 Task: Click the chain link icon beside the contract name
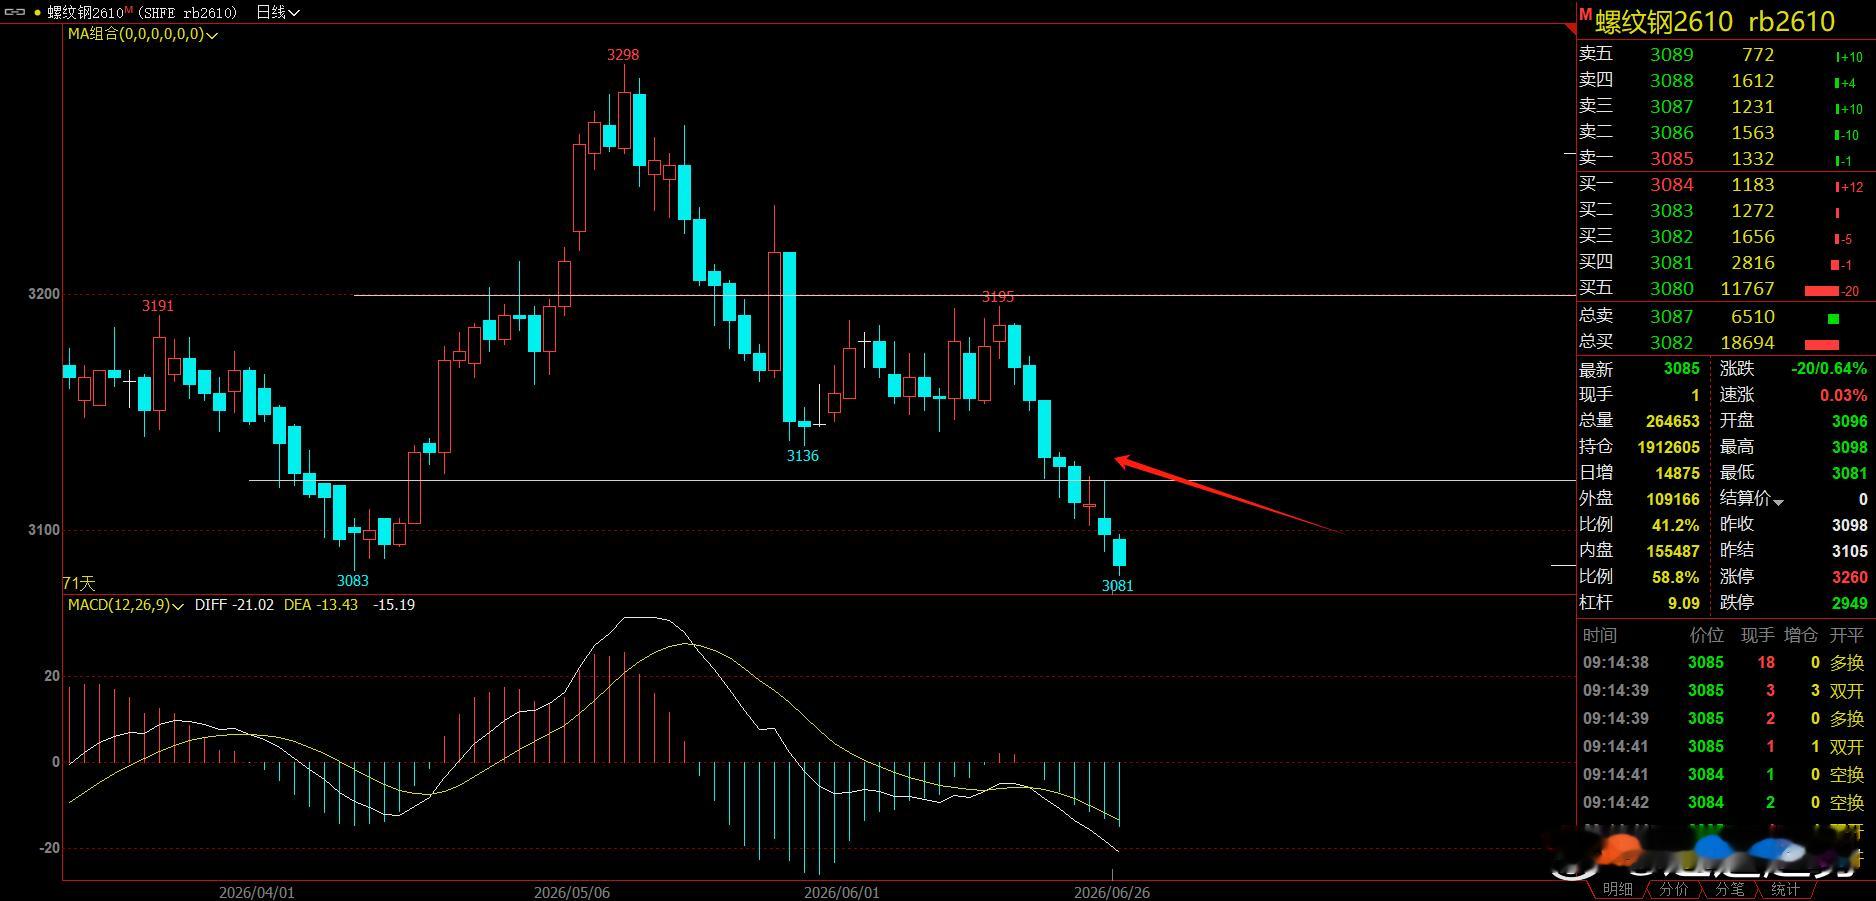coord(15,12)
